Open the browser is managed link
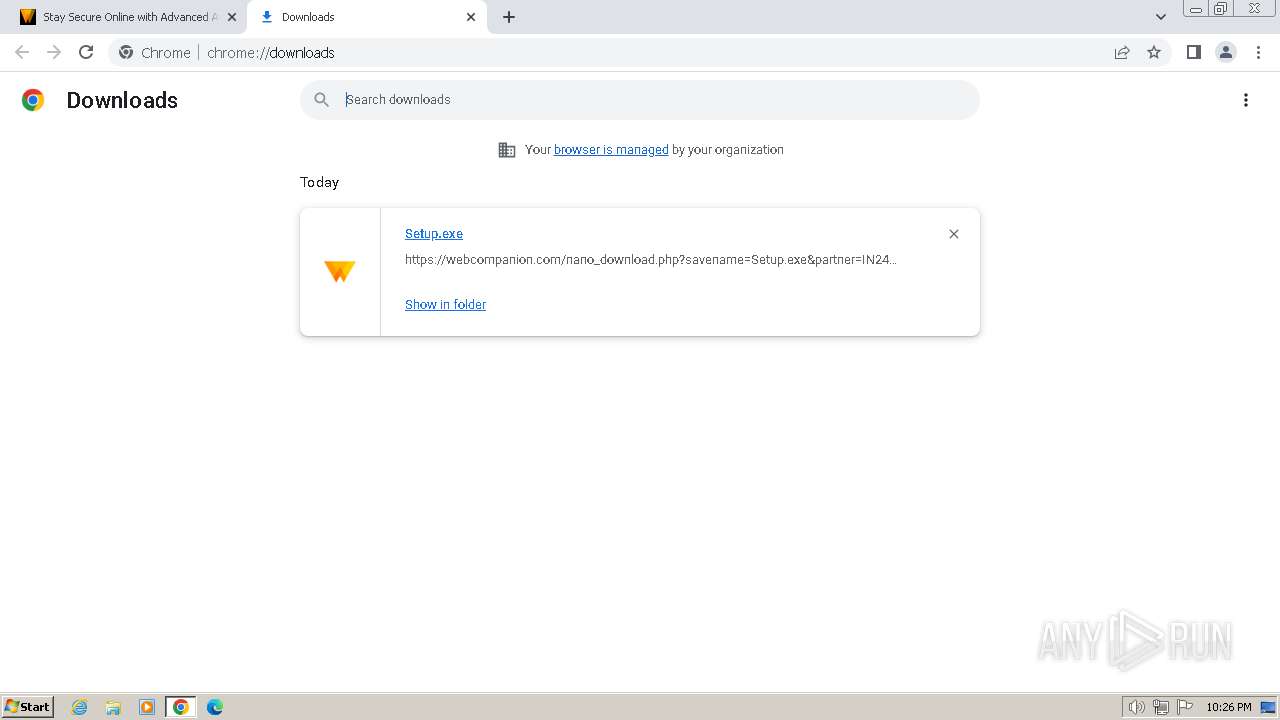The width and height of the screenshot is (1280, 720). pos(611,150)
